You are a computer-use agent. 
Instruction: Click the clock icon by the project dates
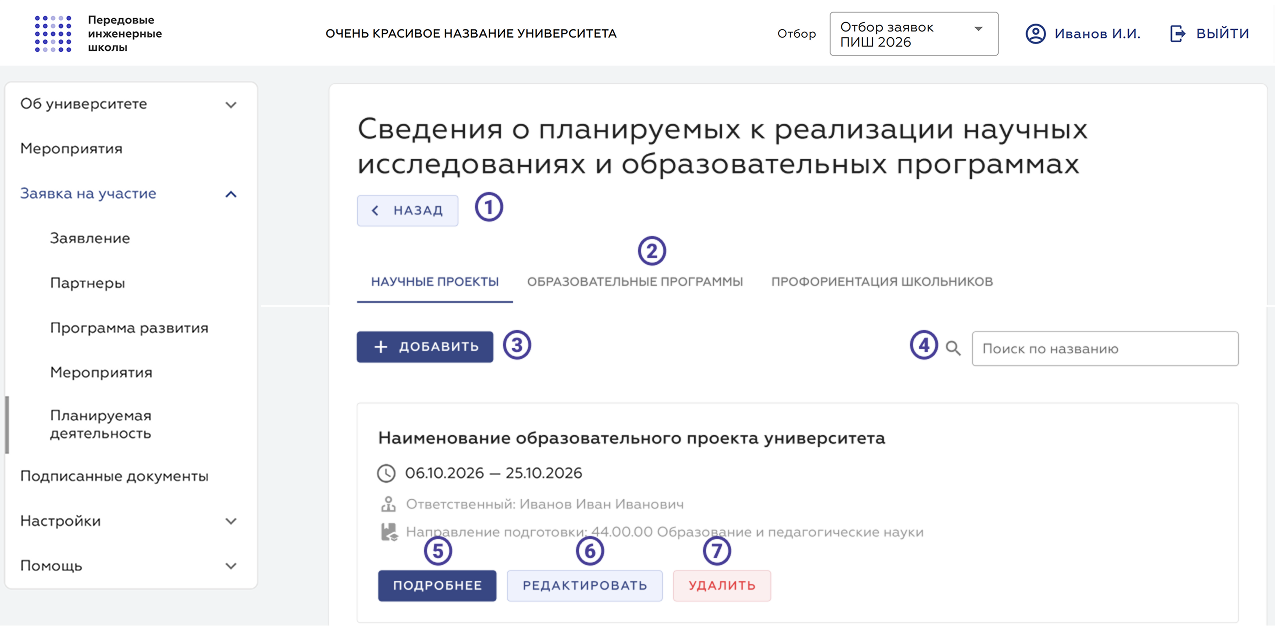(387, 473)
